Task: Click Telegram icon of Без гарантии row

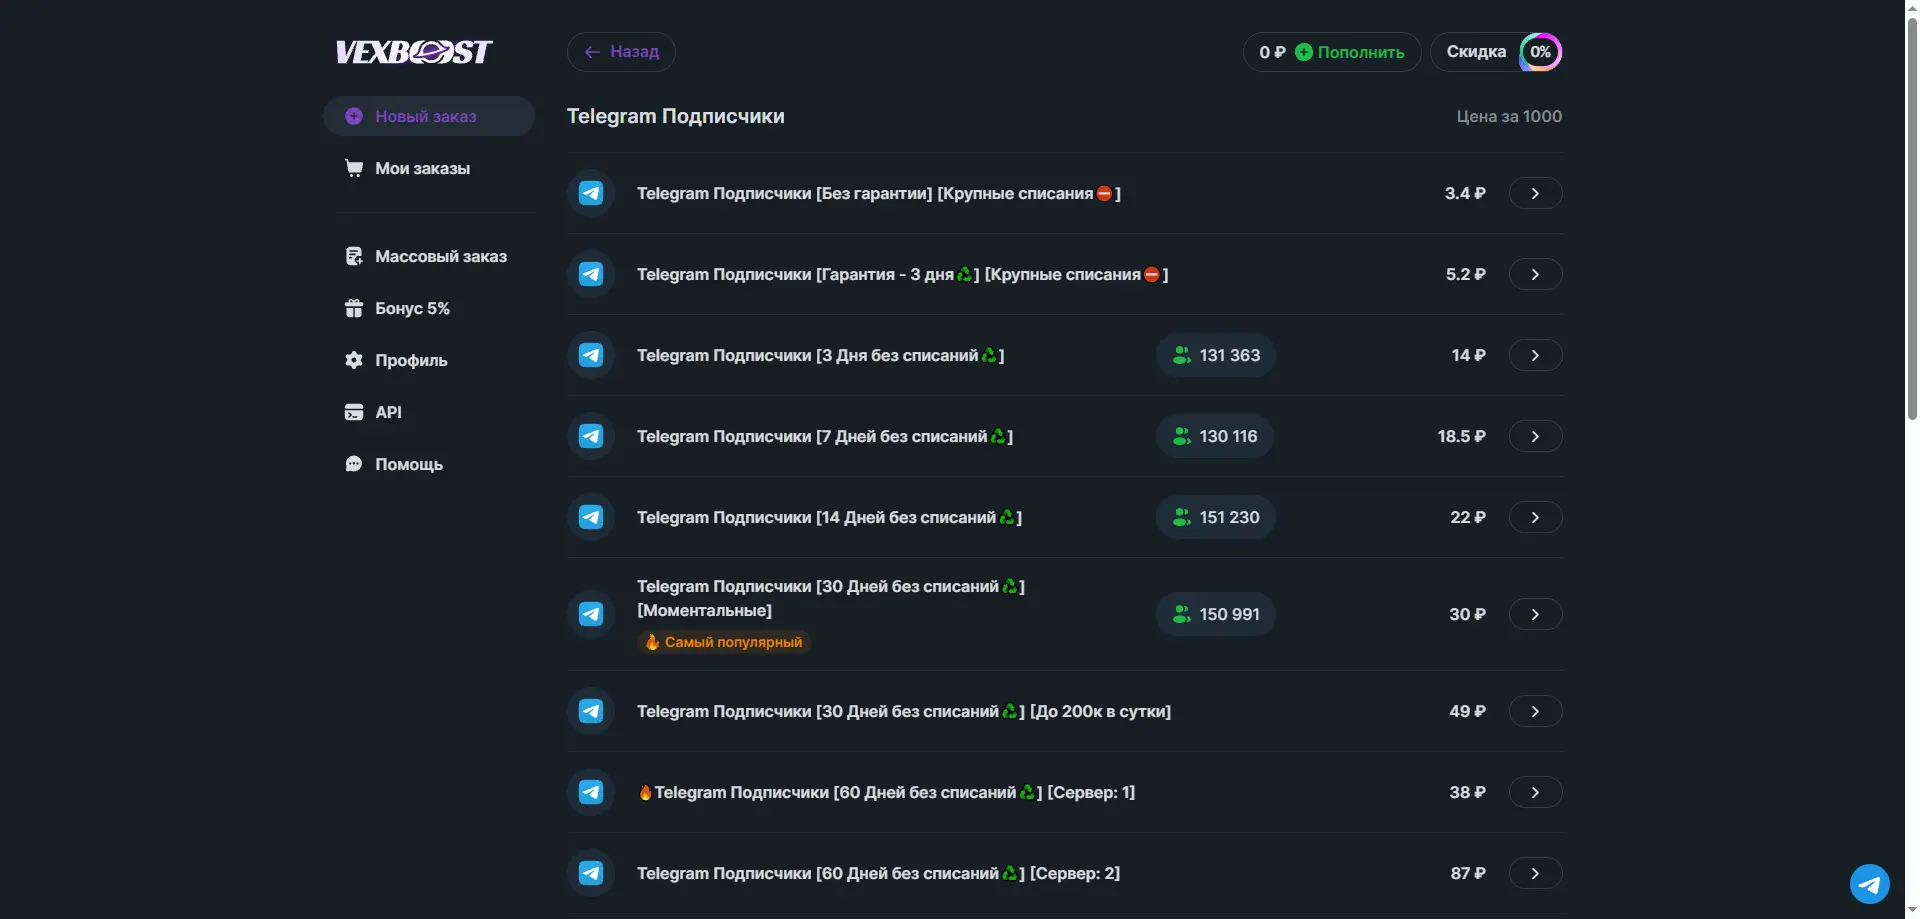Action: [591, 193]
